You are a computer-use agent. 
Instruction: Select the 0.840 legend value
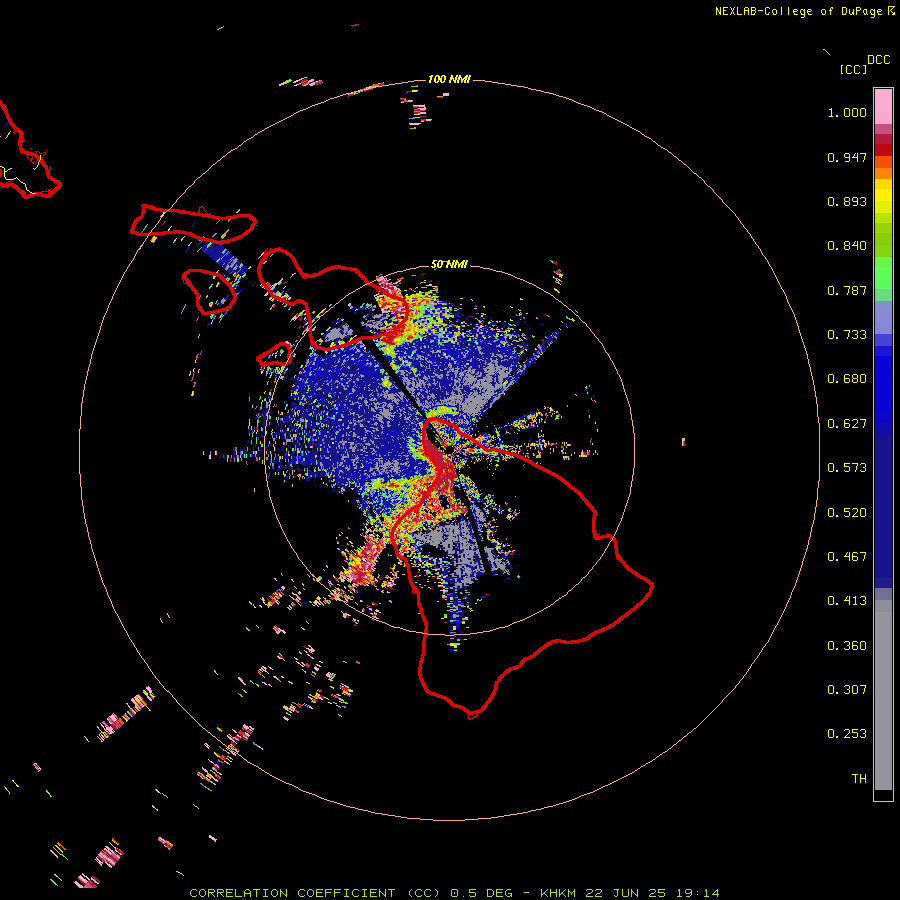(x=847, y=246)
